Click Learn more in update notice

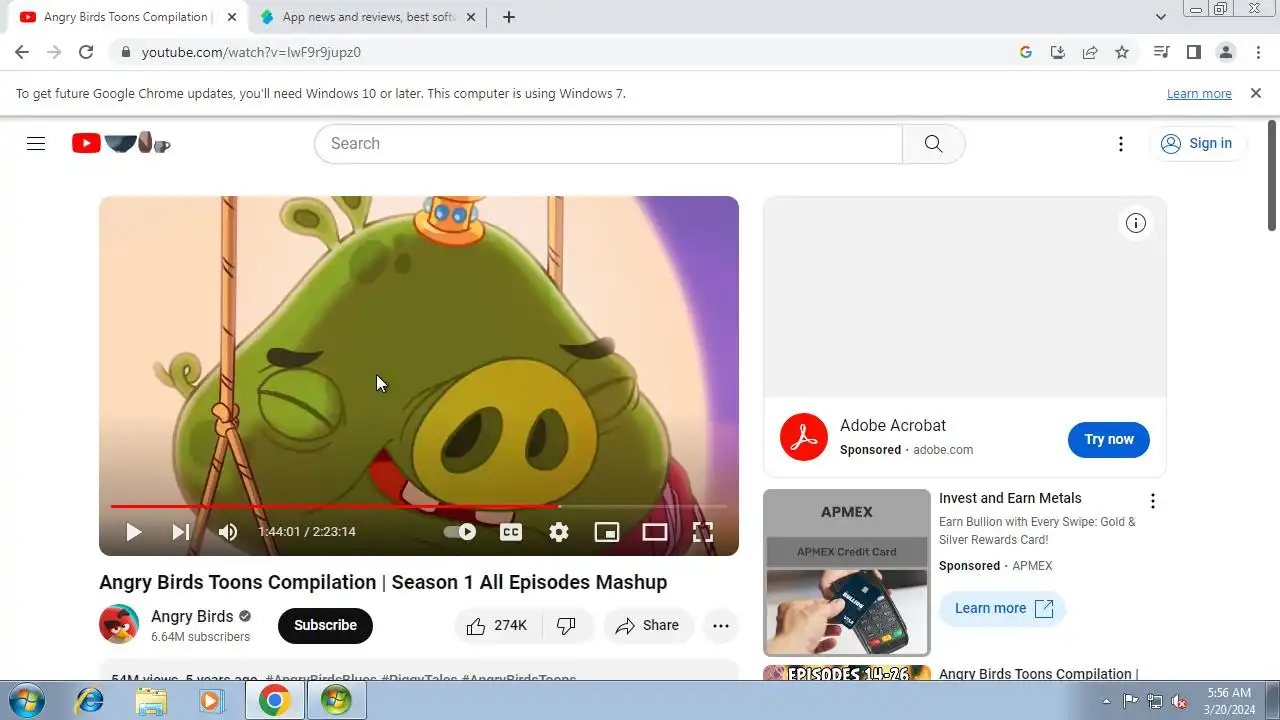(1199, 93)
